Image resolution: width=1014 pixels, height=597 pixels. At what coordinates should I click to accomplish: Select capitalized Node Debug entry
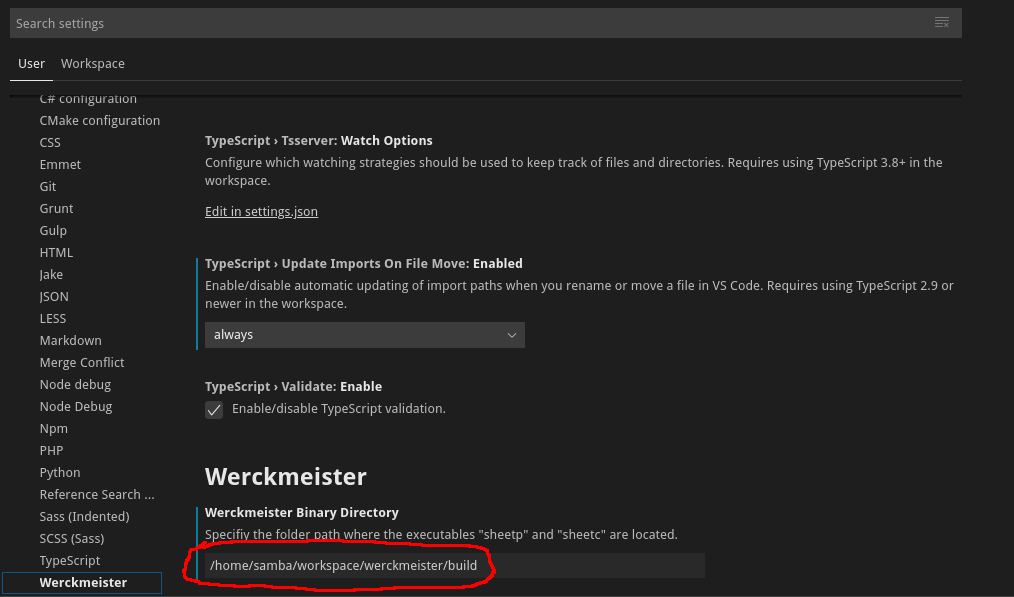[76, 406]
